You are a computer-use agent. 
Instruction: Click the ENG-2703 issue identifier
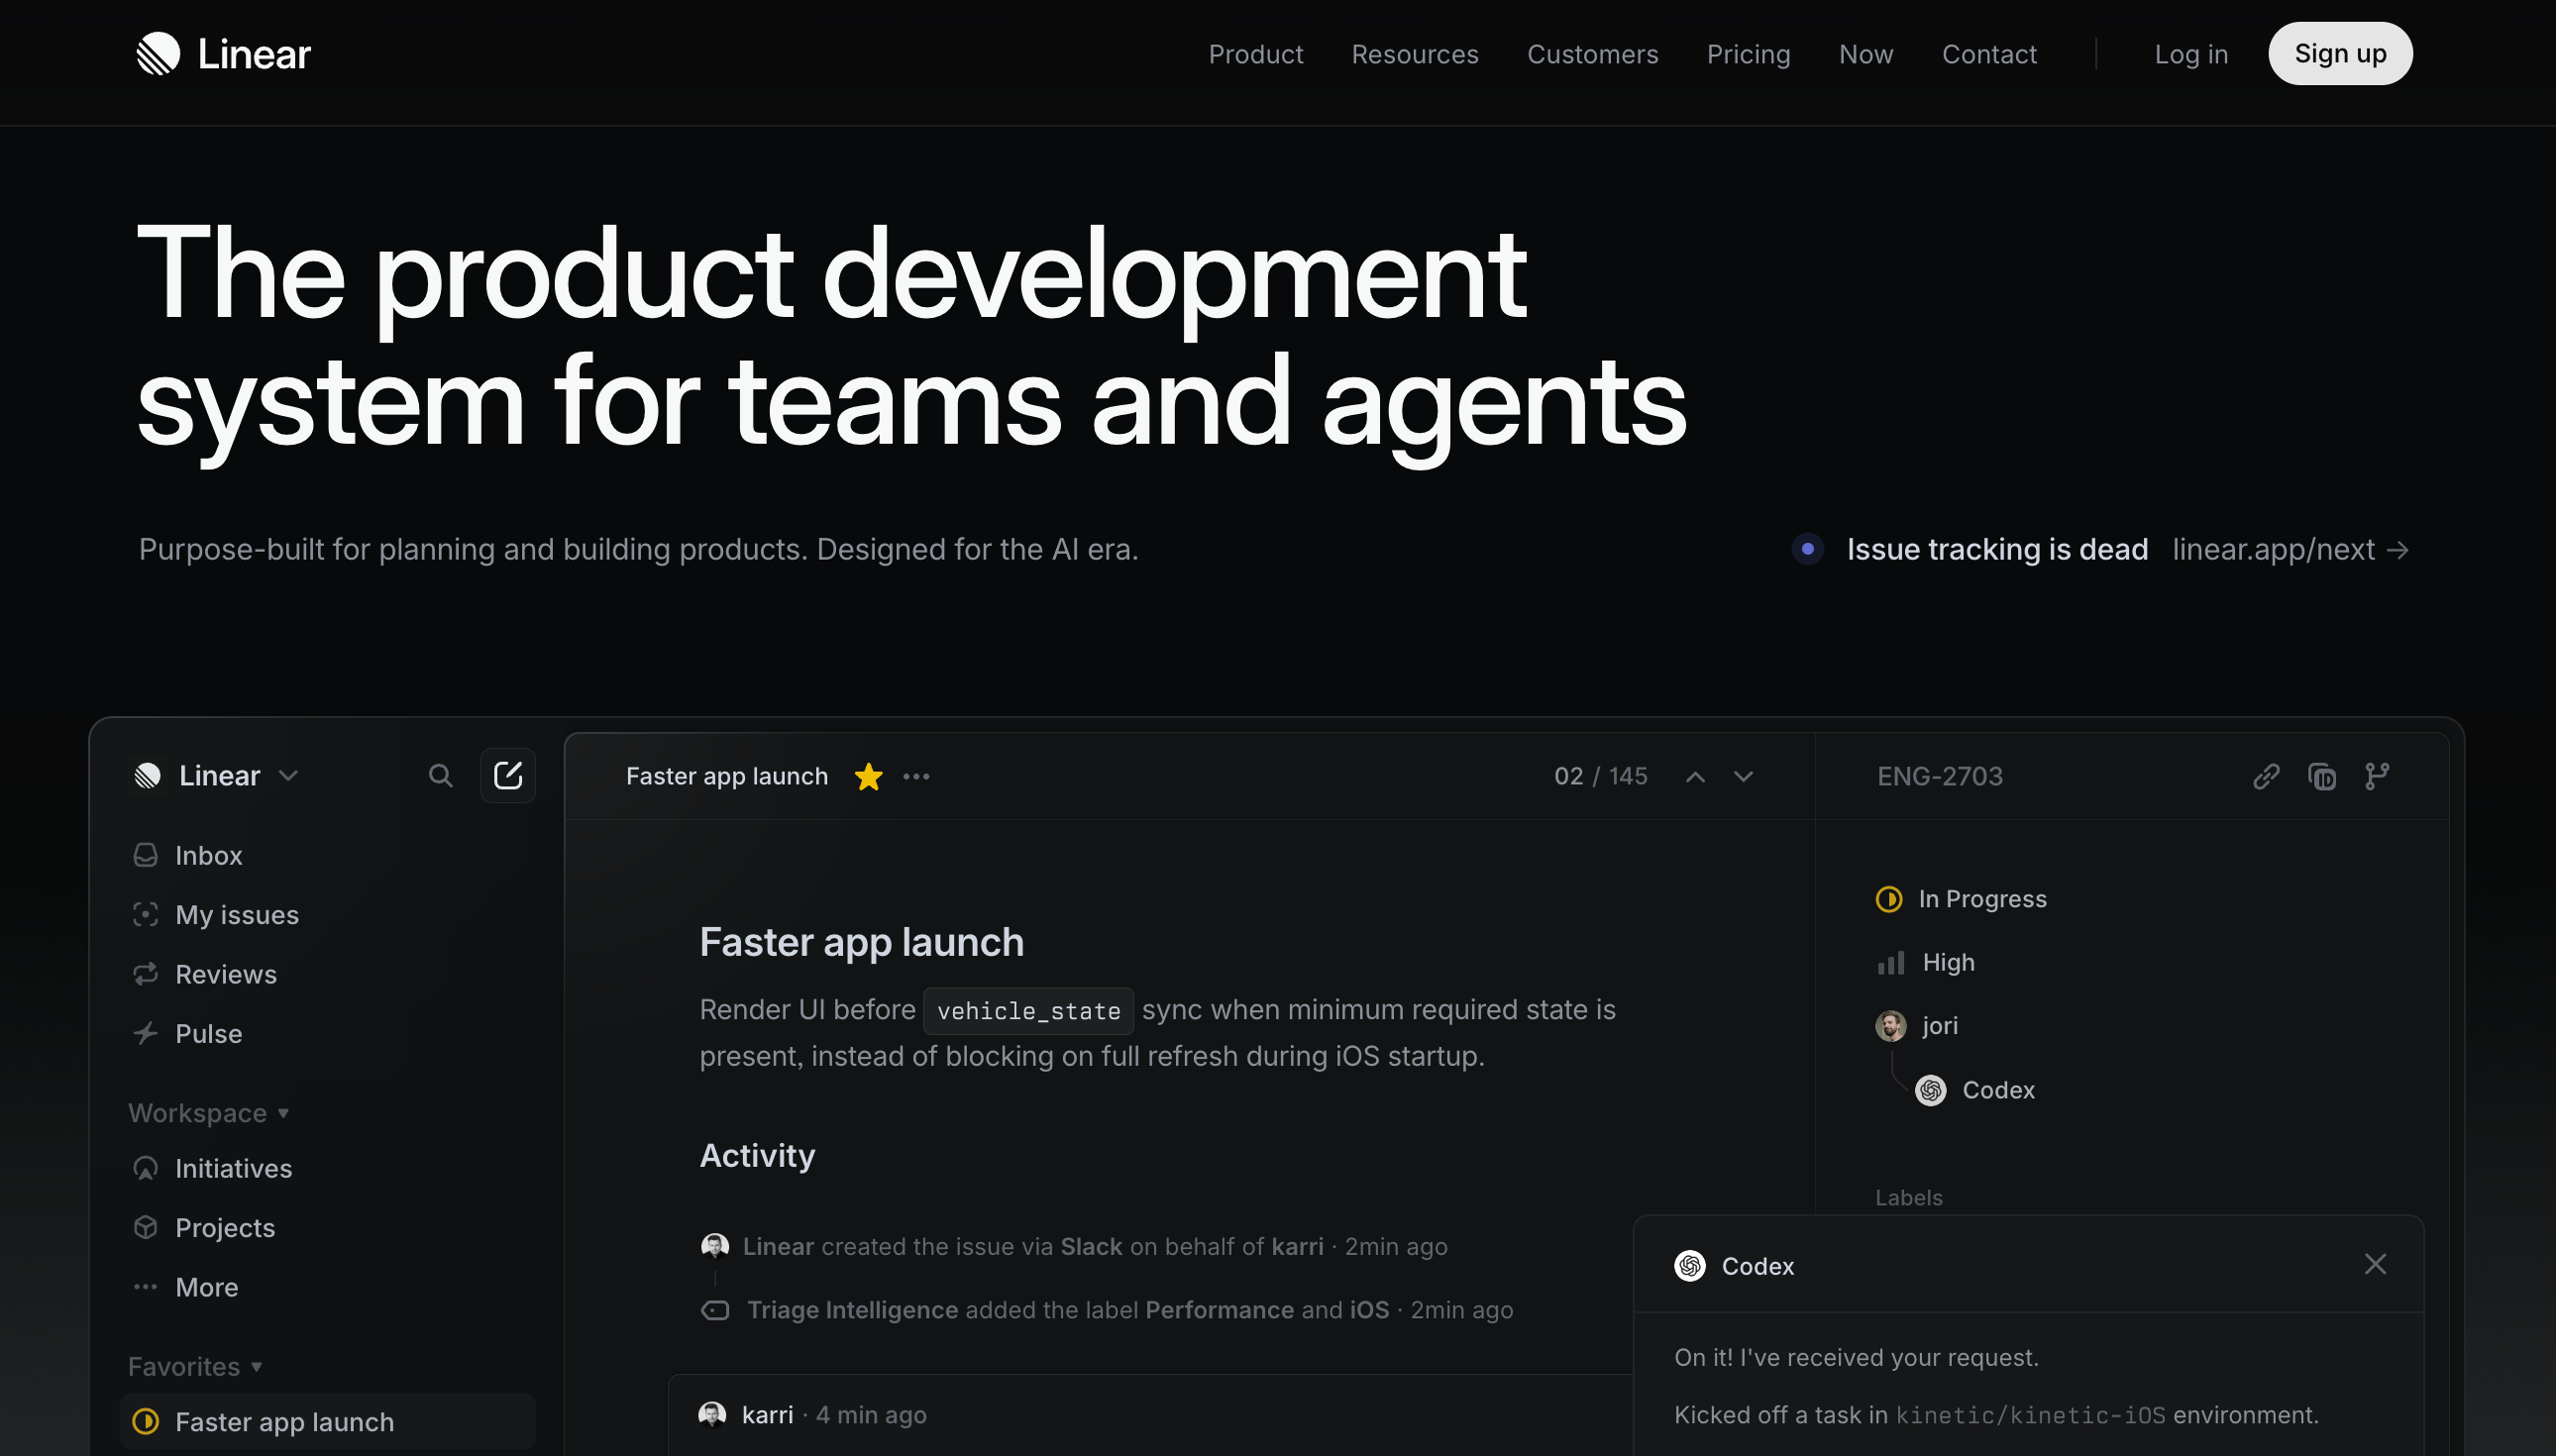(1939, 776)
